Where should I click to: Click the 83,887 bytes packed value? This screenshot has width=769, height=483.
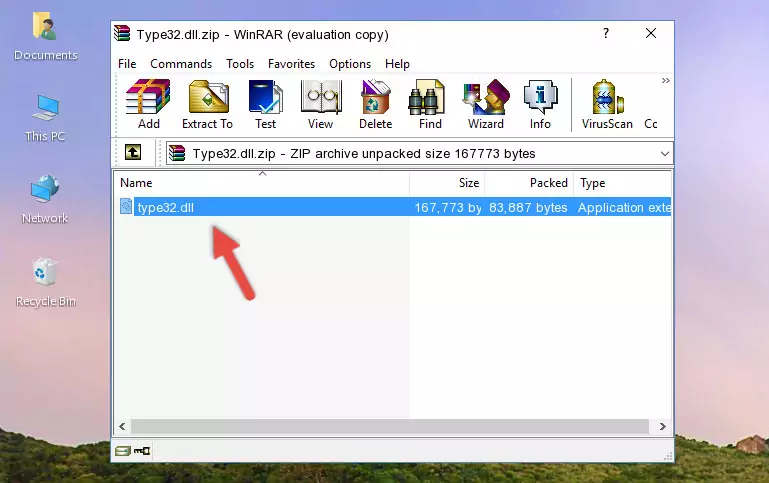[x=528, y=207]
